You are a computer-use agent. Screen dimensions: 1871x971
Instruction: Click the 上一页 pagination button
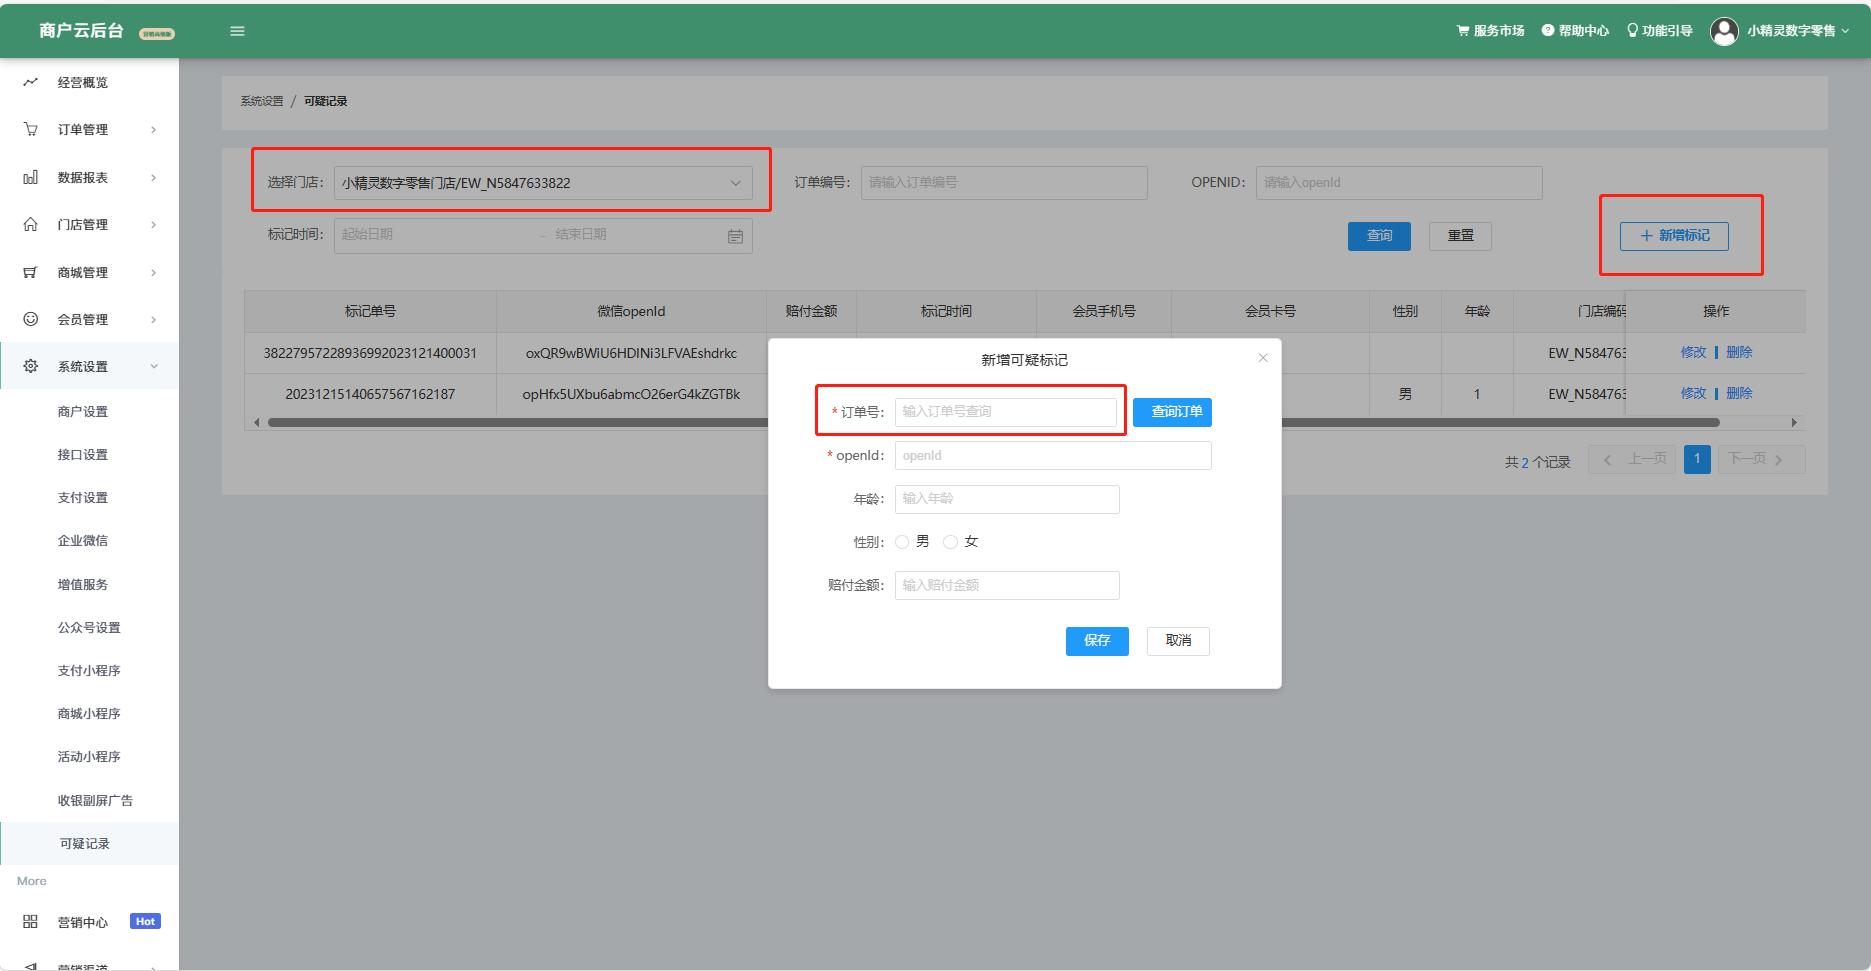pos(1632,460)
